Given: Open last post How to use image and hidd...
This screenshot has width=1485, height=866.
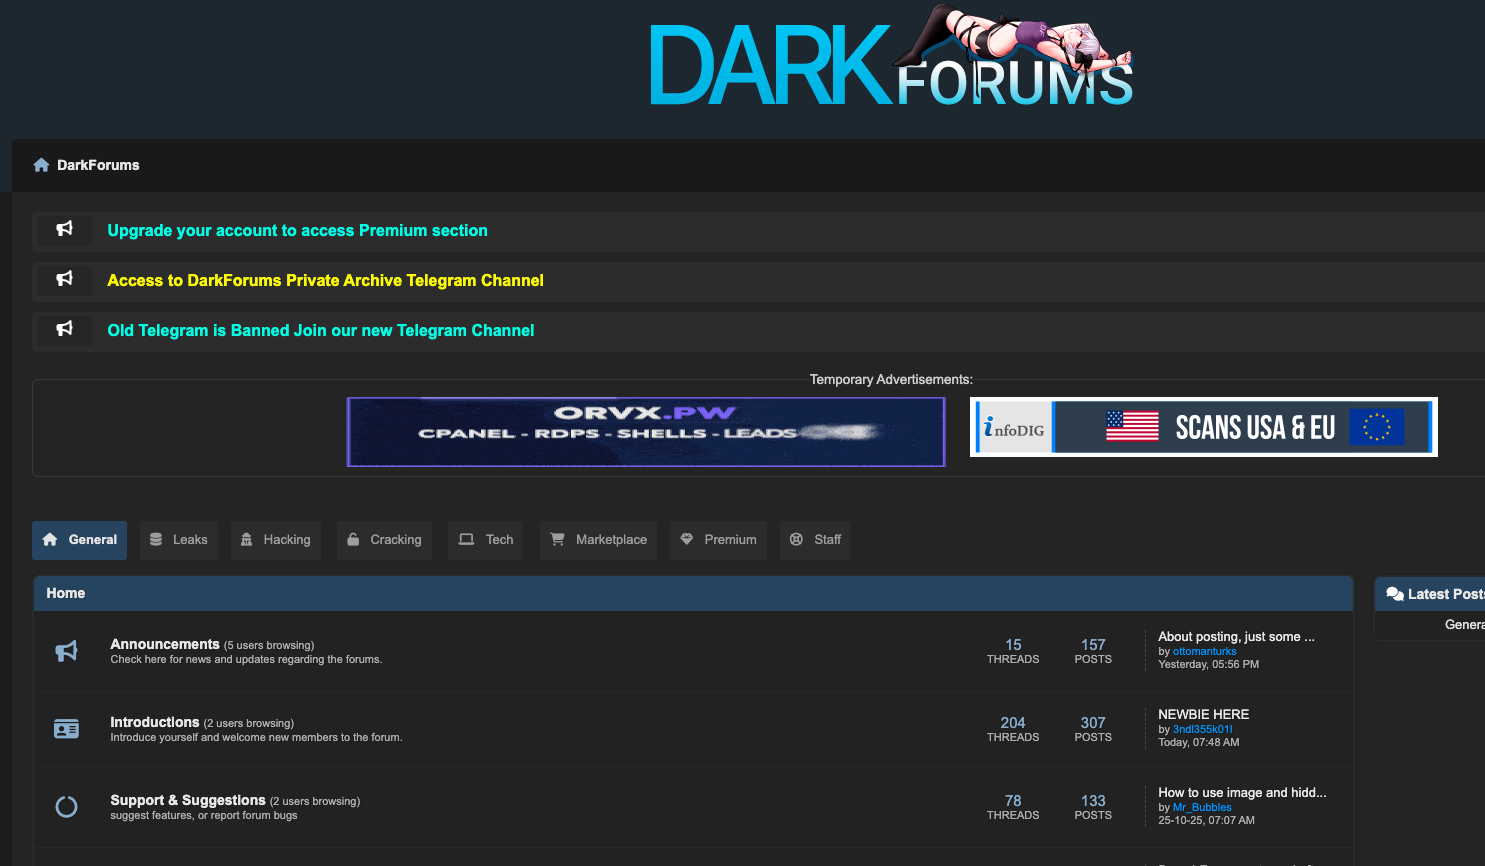Looking at the screenshot, I should click(1242, 792).
